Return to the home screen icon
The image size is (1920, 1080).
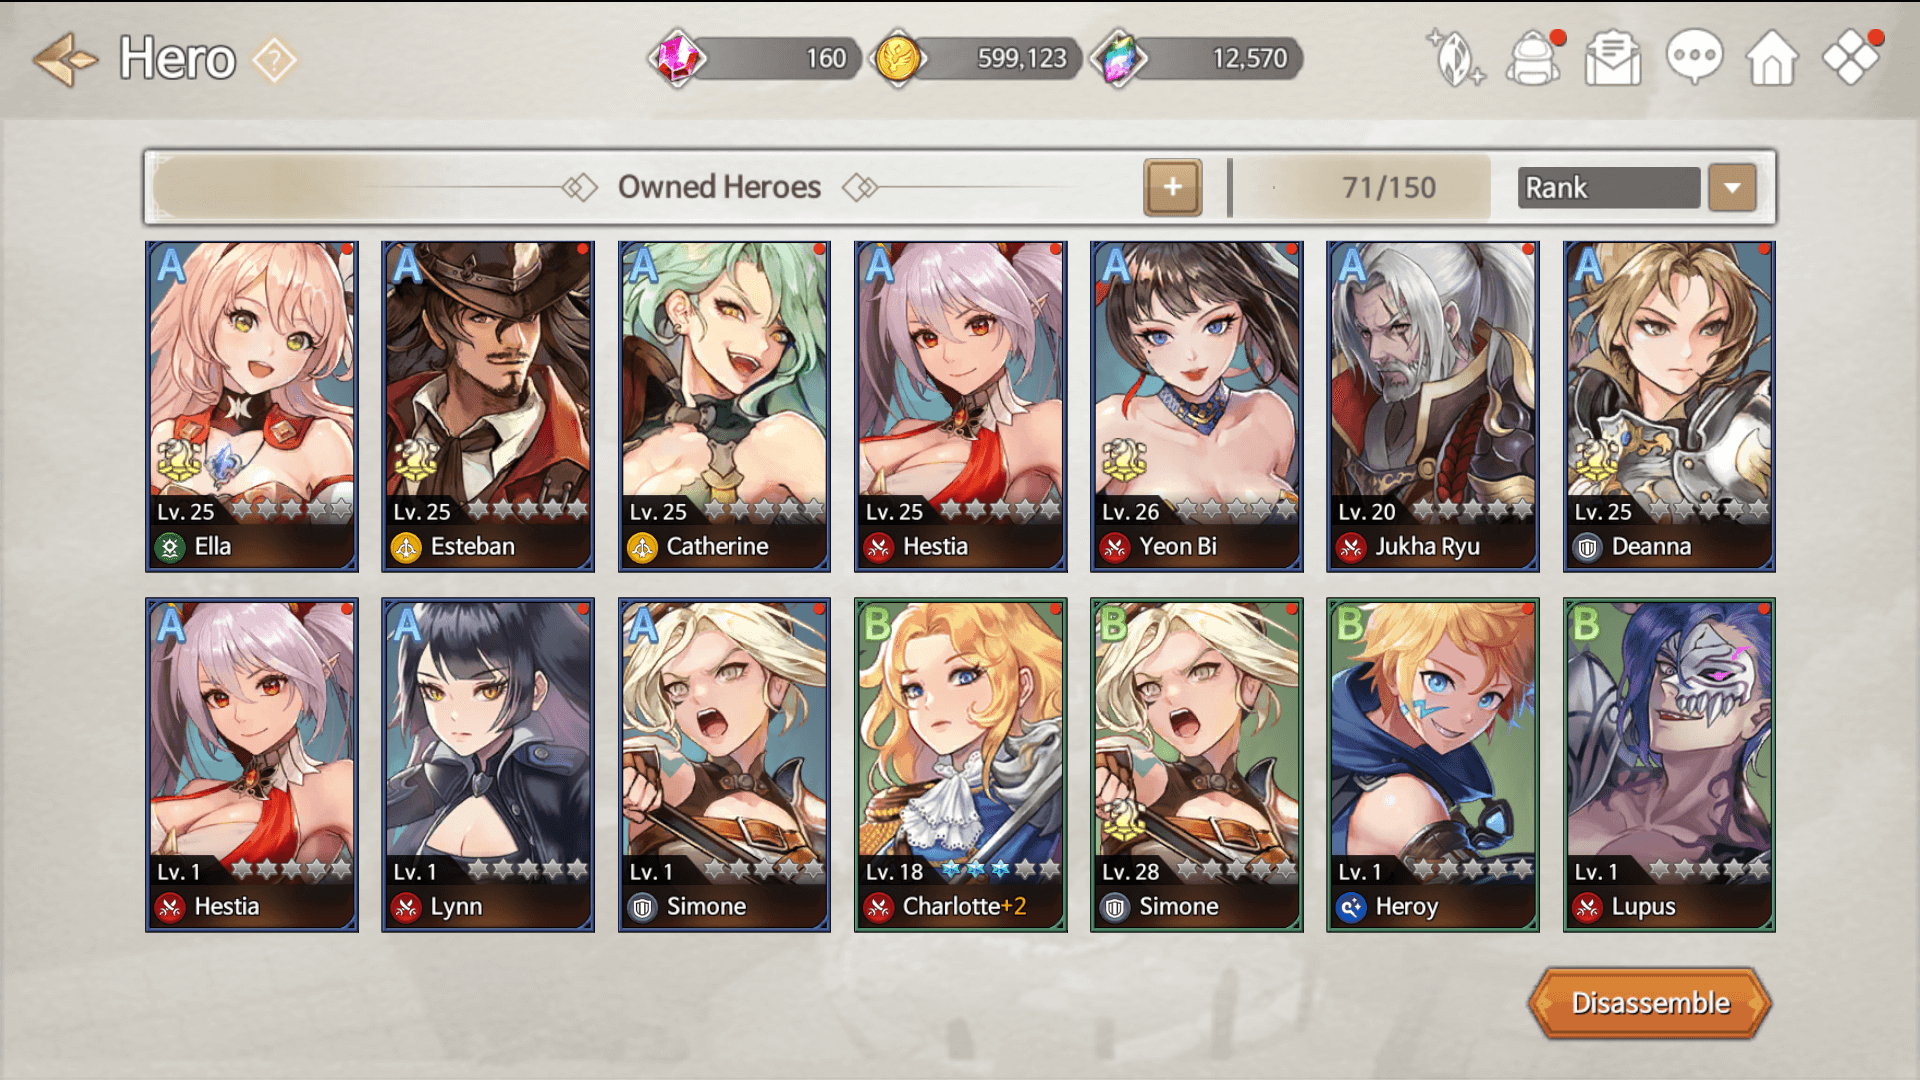click(1771, 58)
